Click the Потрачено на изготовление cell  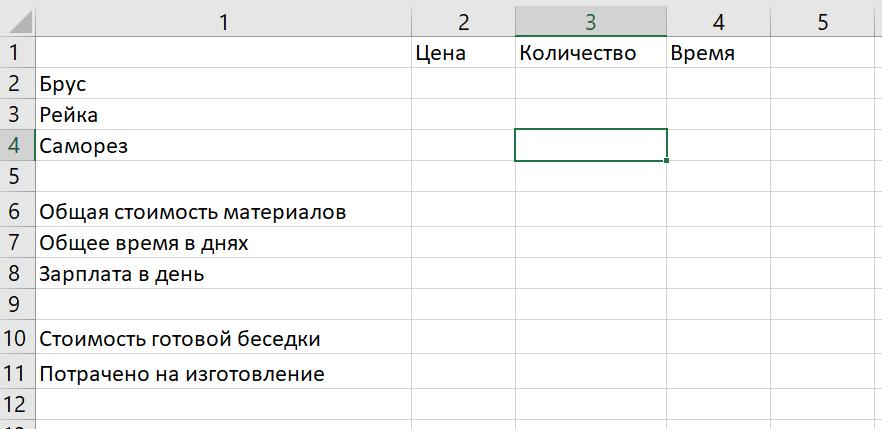pyautogui.click(x=223, y=373)
